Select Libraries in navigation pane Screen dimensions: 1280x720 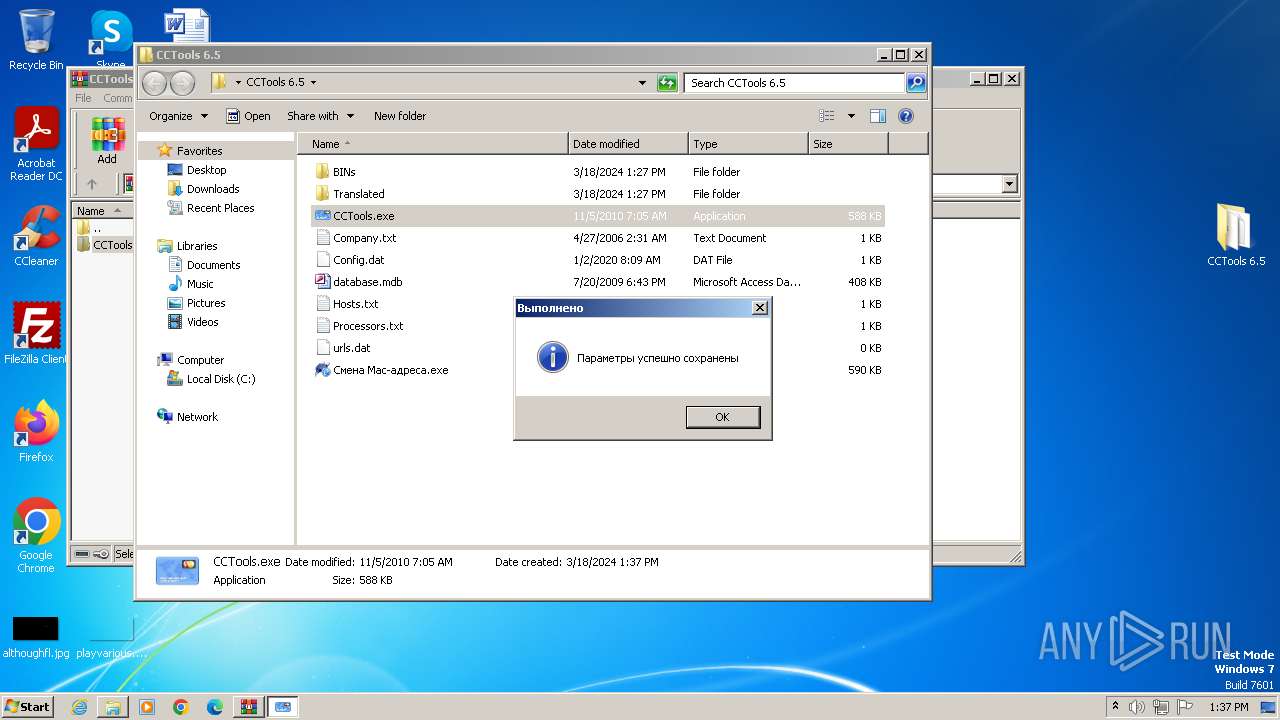pyautogui.click(x=197, y=246)
